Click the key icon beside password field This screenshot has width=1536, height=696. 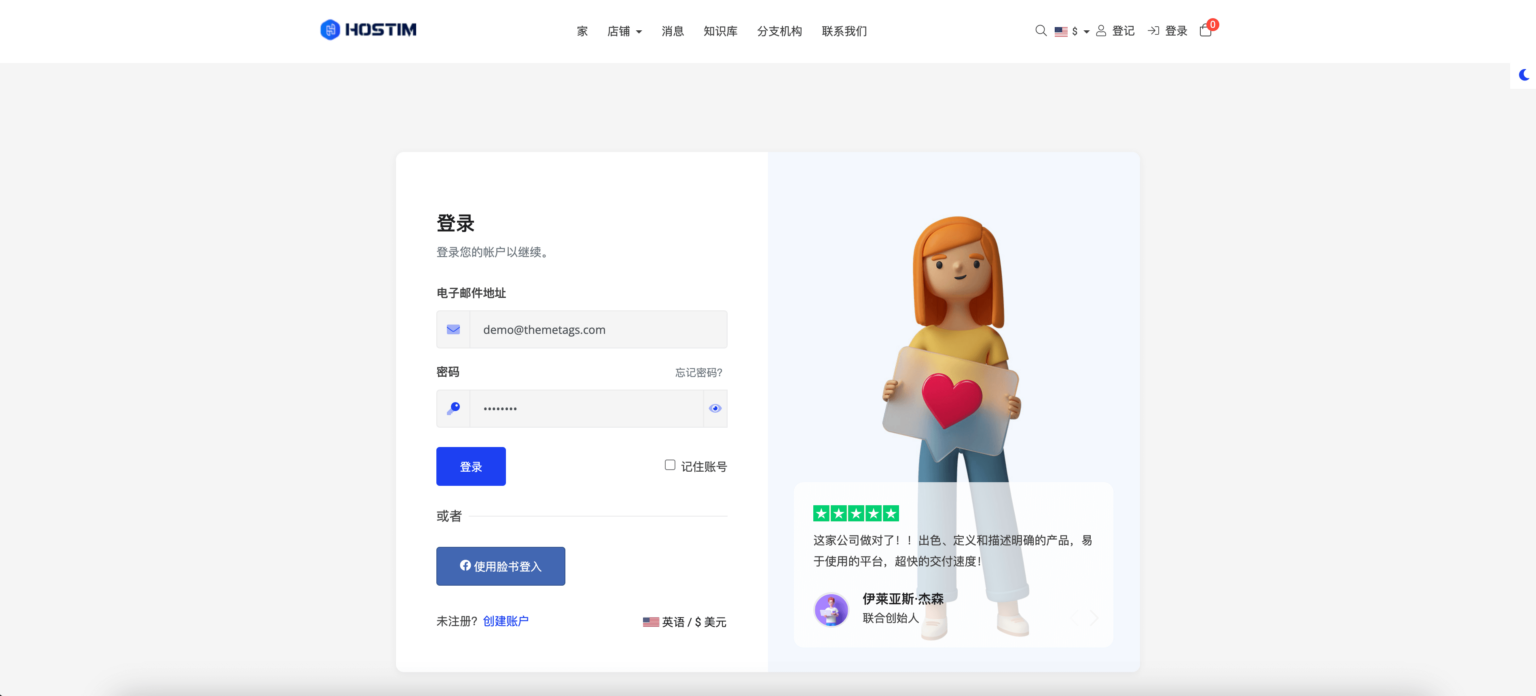click(x=453, y=408)
